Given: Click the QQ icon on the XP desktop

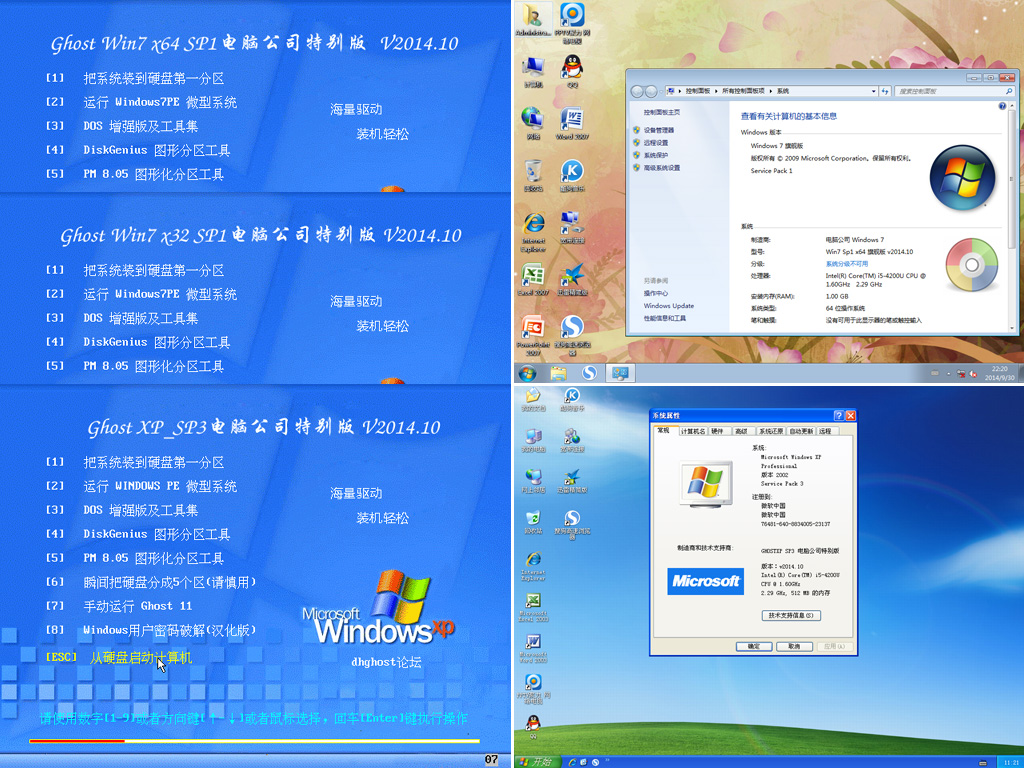Looking at the screenshot, I should click(533, 726).
